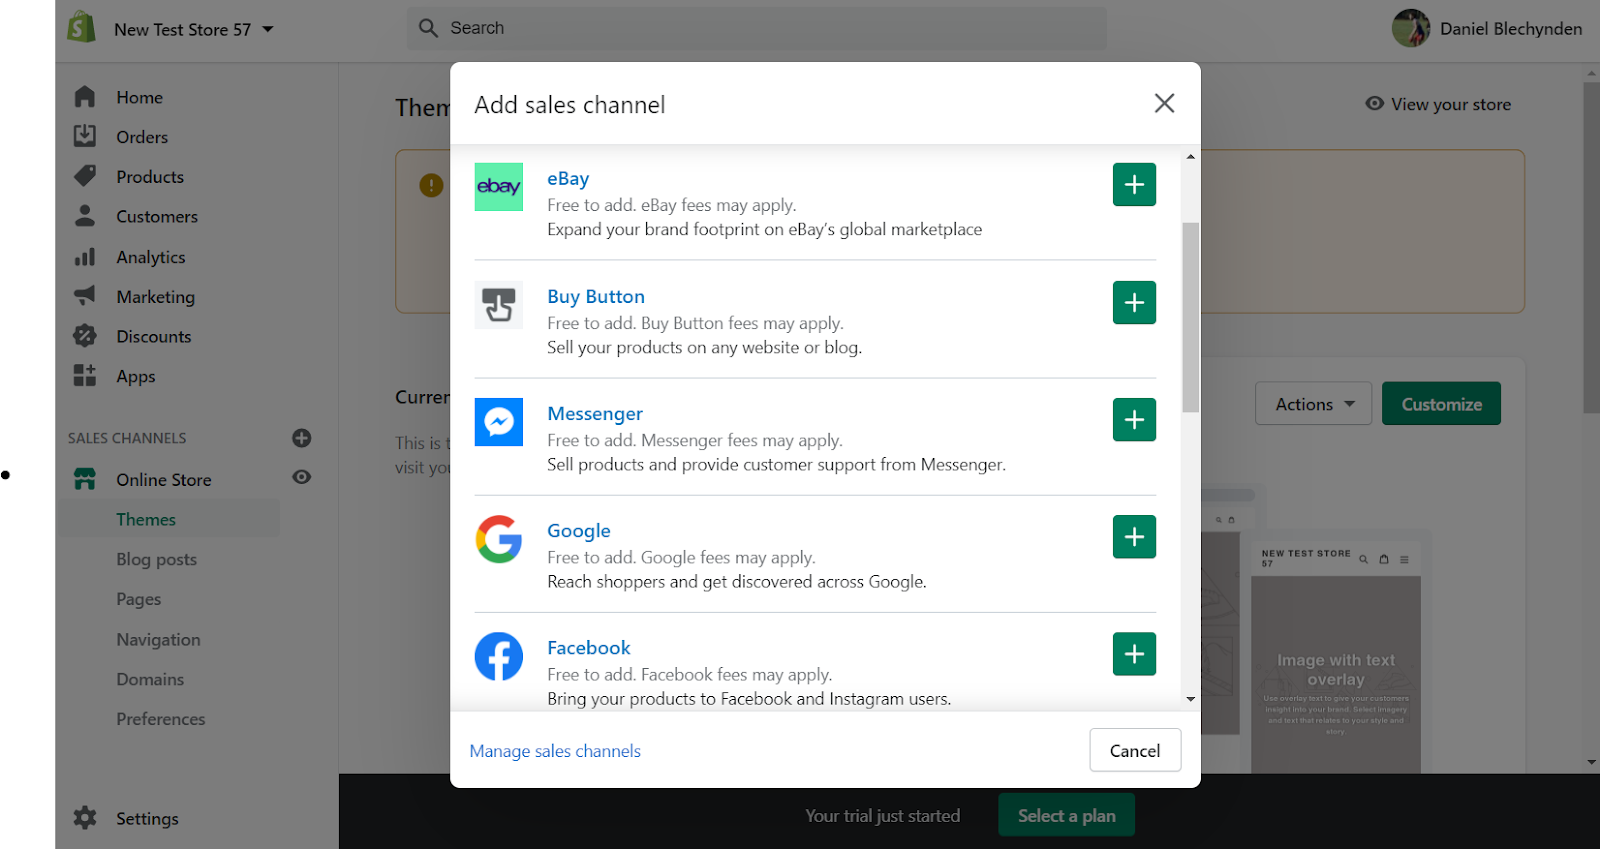
Task: Open Customers page
Action: coord(157,217)
